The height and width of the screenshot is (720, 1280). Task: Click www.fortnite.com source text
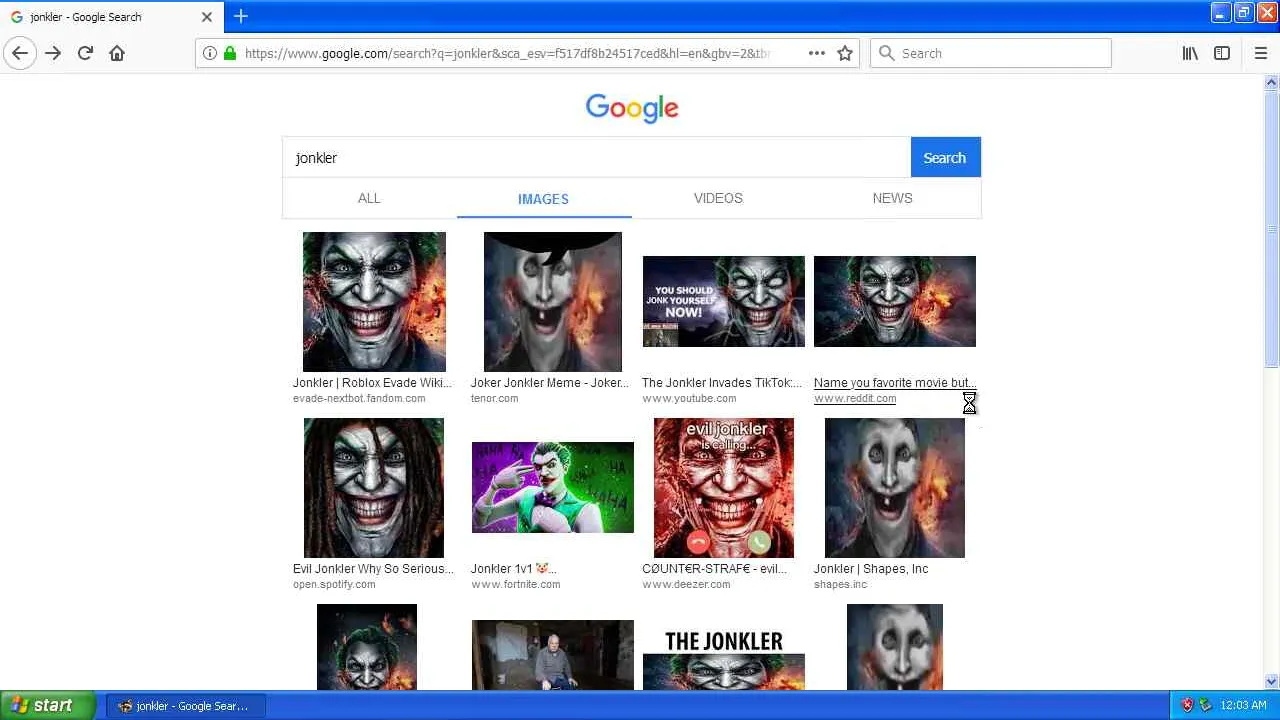click(516, 584)
